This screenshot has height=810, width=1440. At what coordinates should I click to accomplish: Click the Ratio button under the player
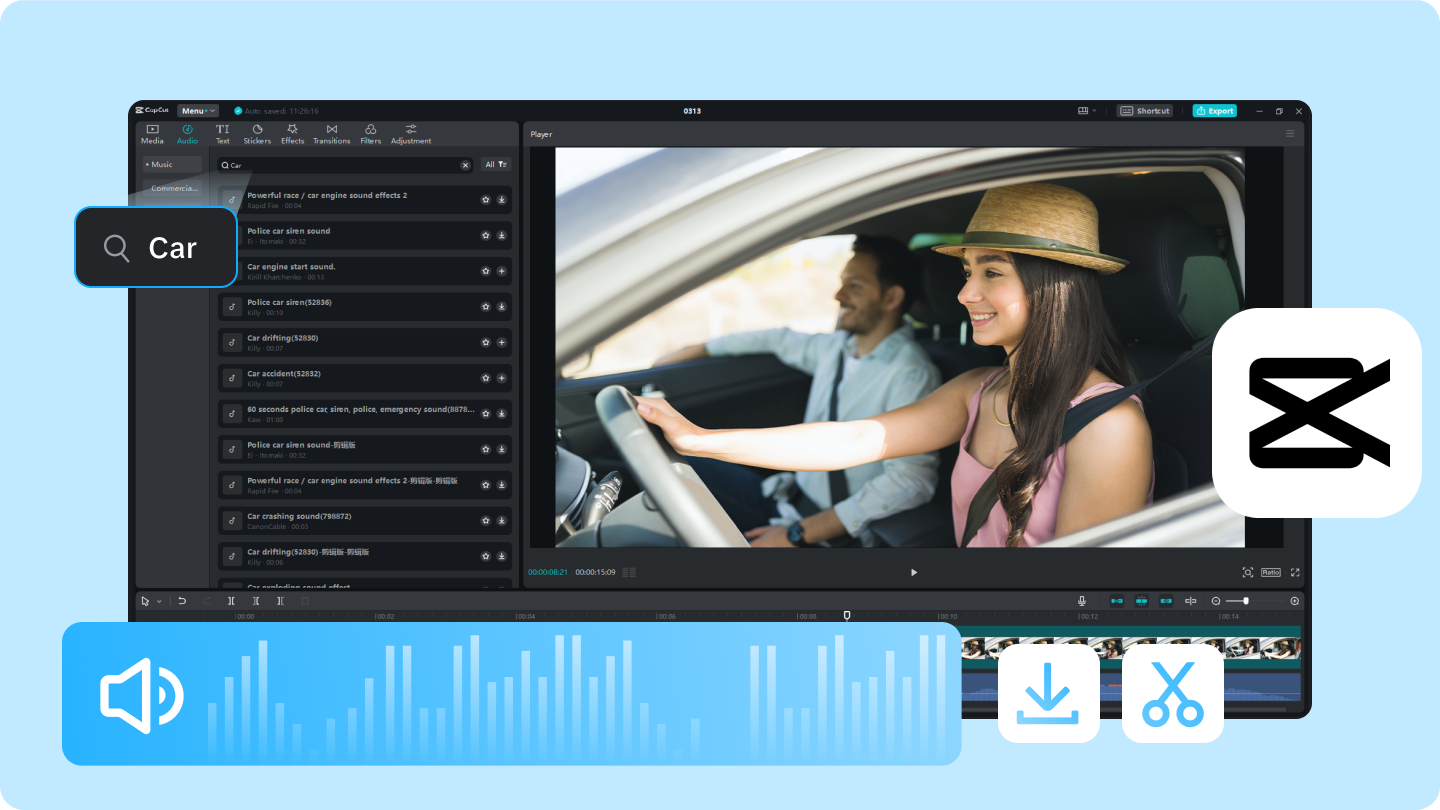tap(1270, 571)
